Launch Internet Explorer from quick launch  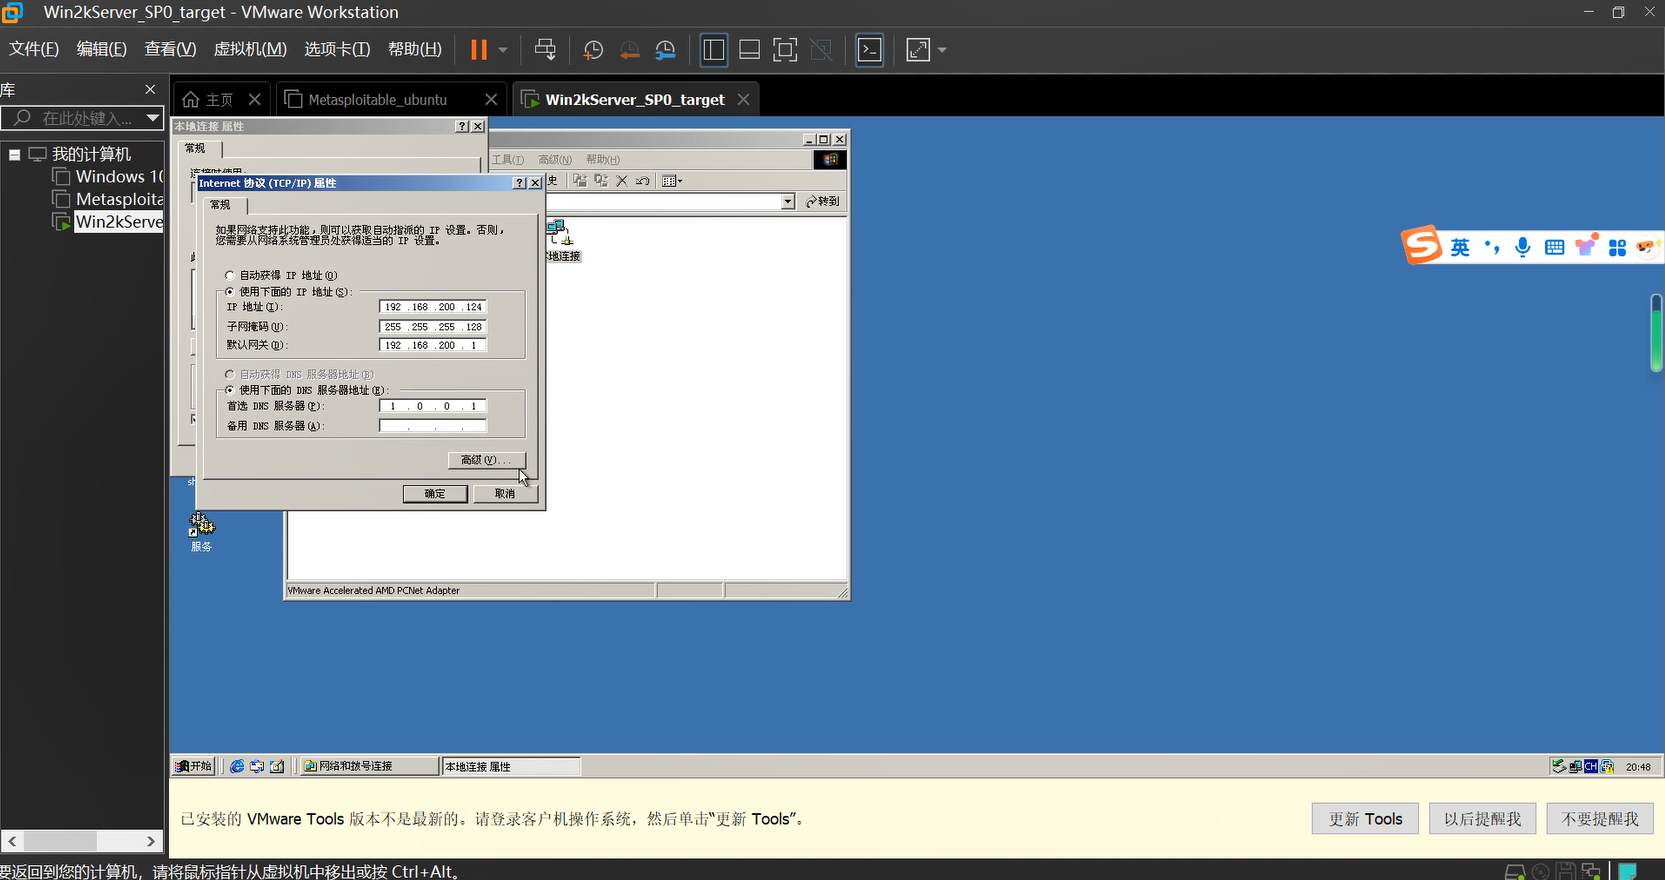point(237,766)
